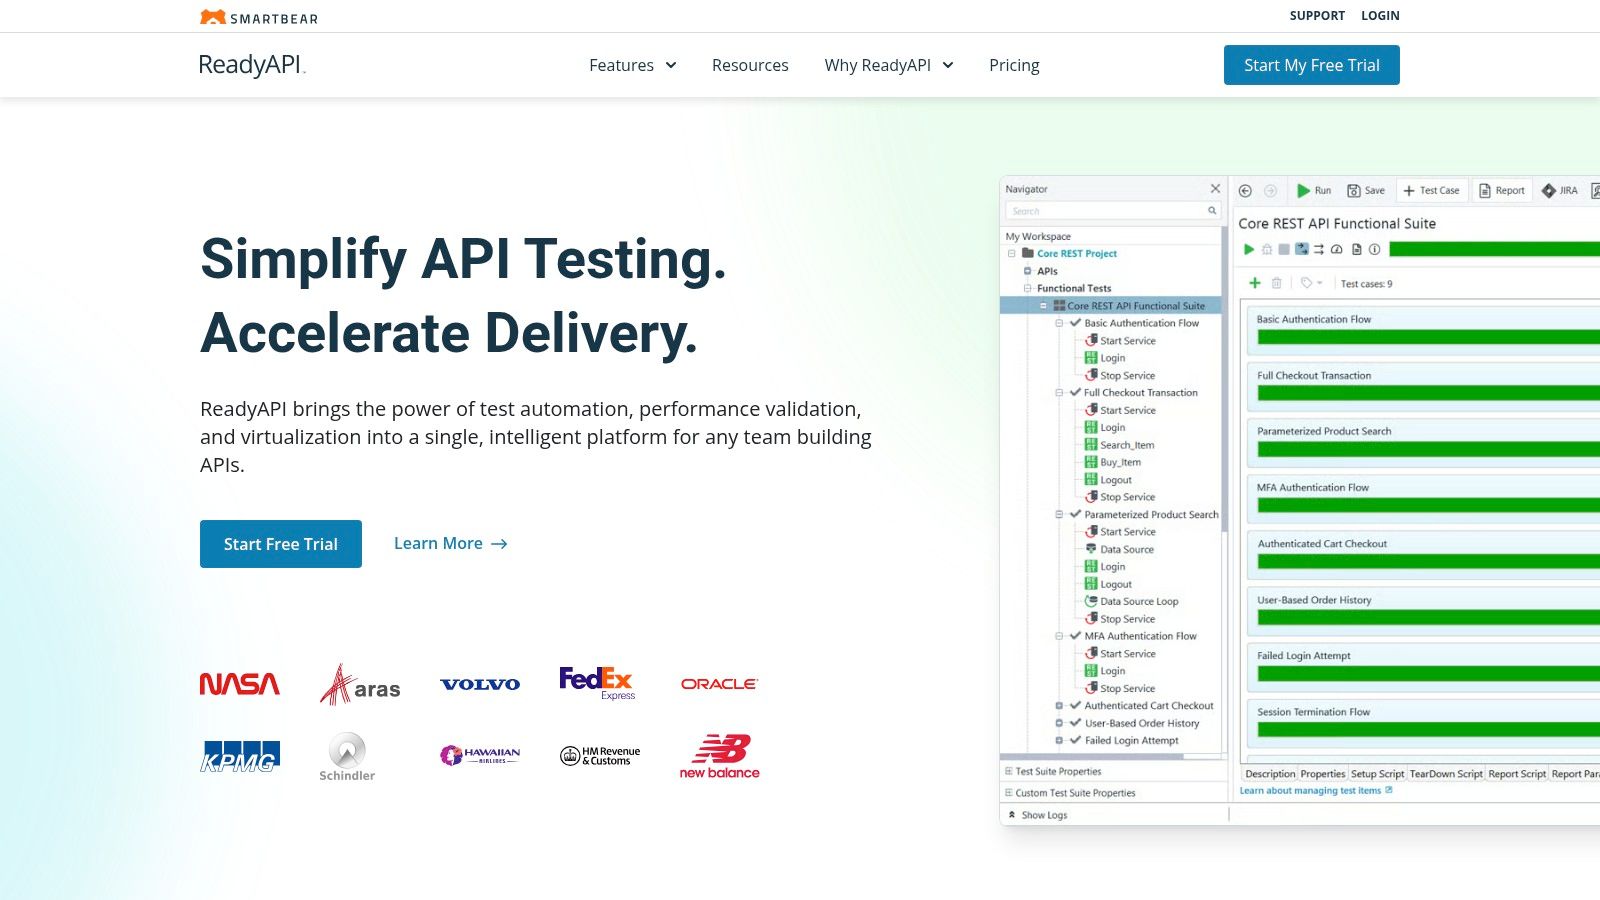Open the tag dropdown next to trash
The height and width of the screenshot is (900, 1600).
pos(1311,283)
